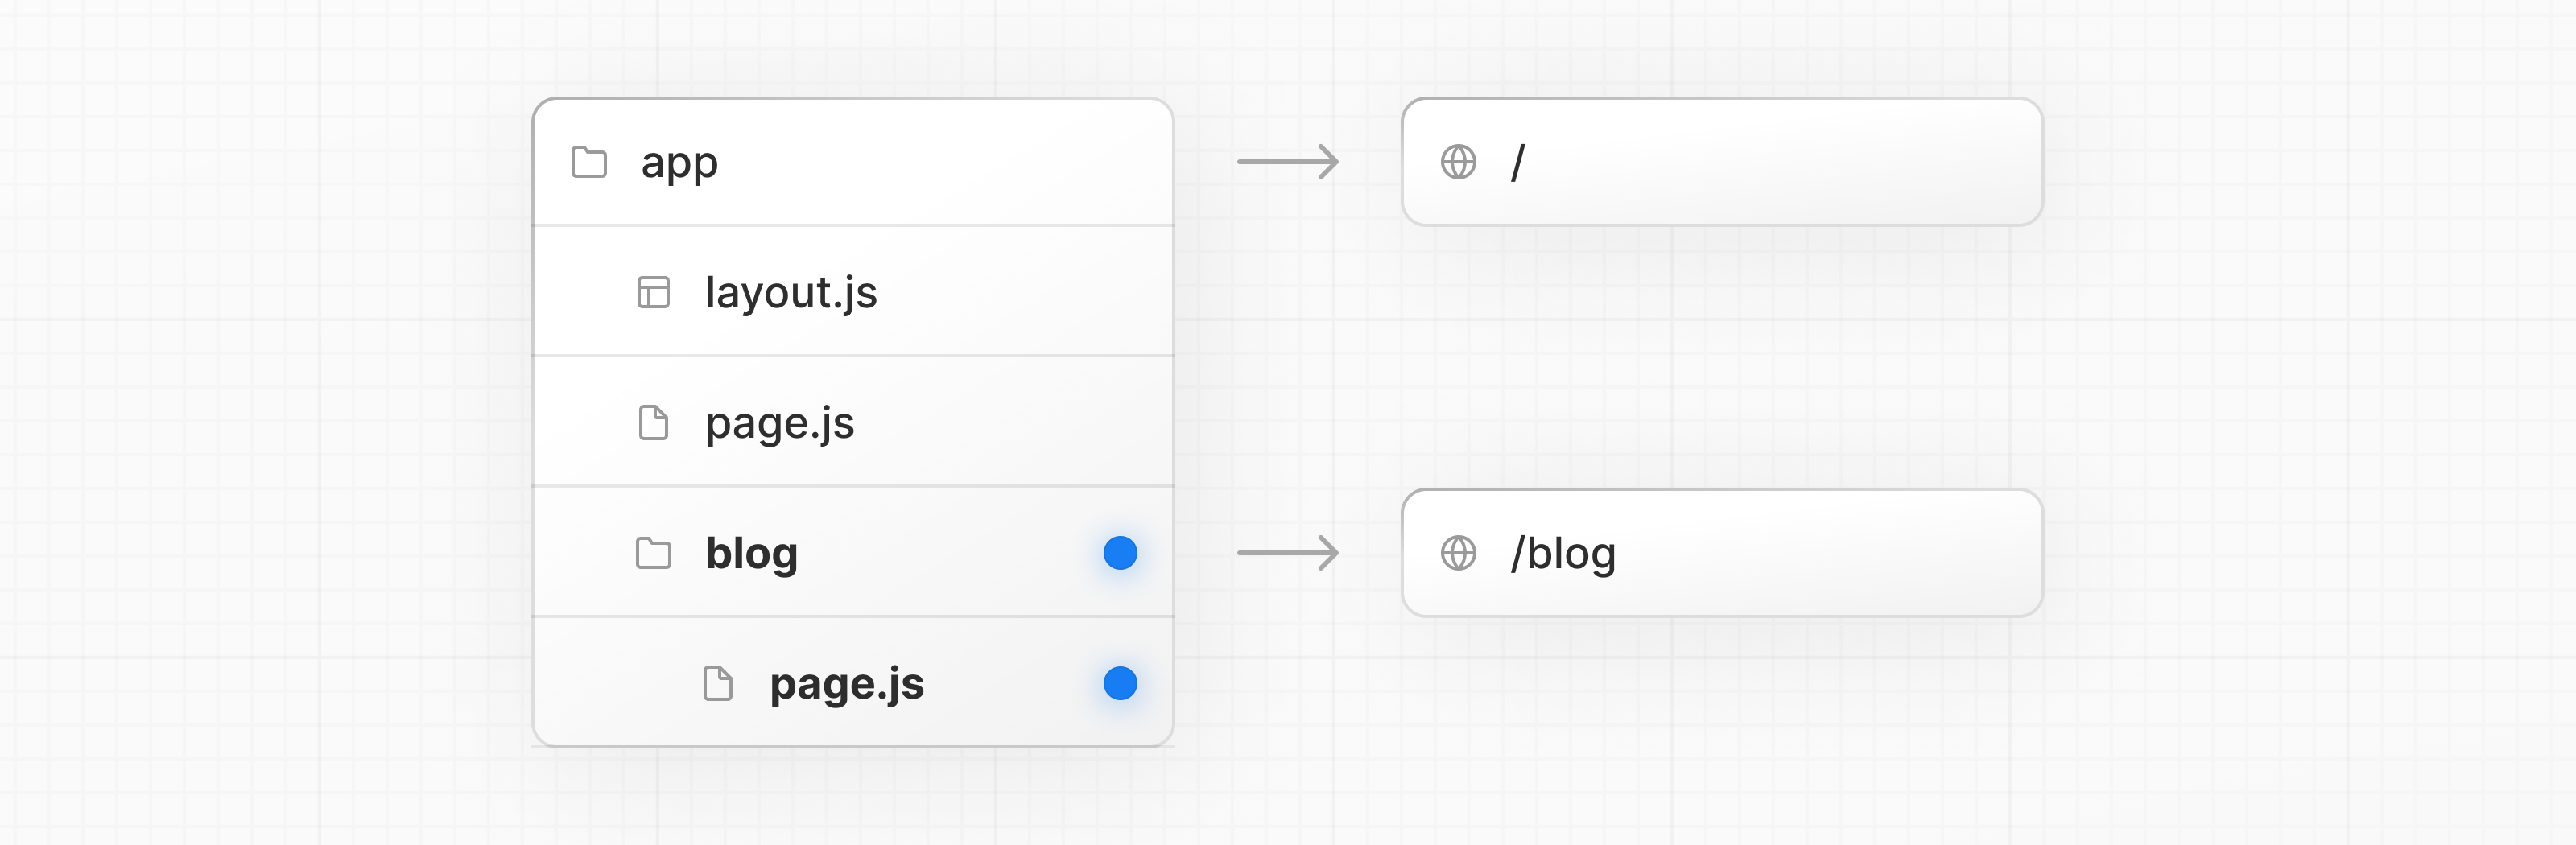Click the globe icon next to /blog

[x=1458, y=553]
